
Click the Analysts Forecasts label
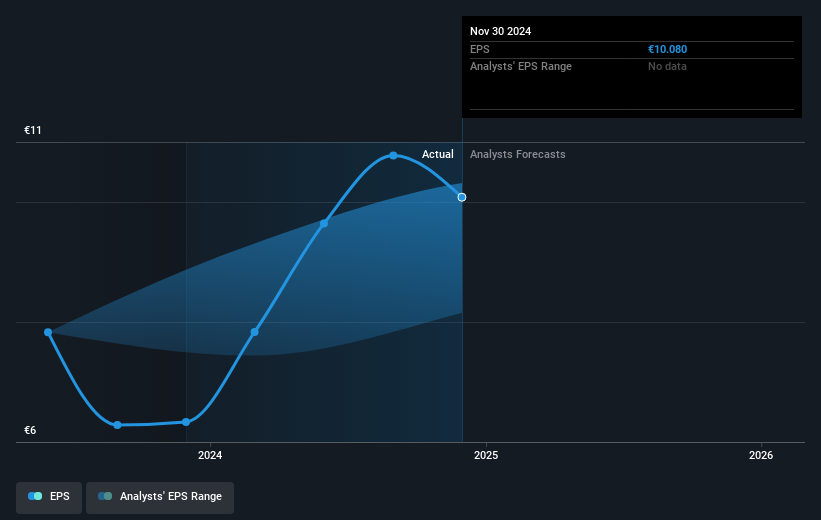tap(517, 154)
